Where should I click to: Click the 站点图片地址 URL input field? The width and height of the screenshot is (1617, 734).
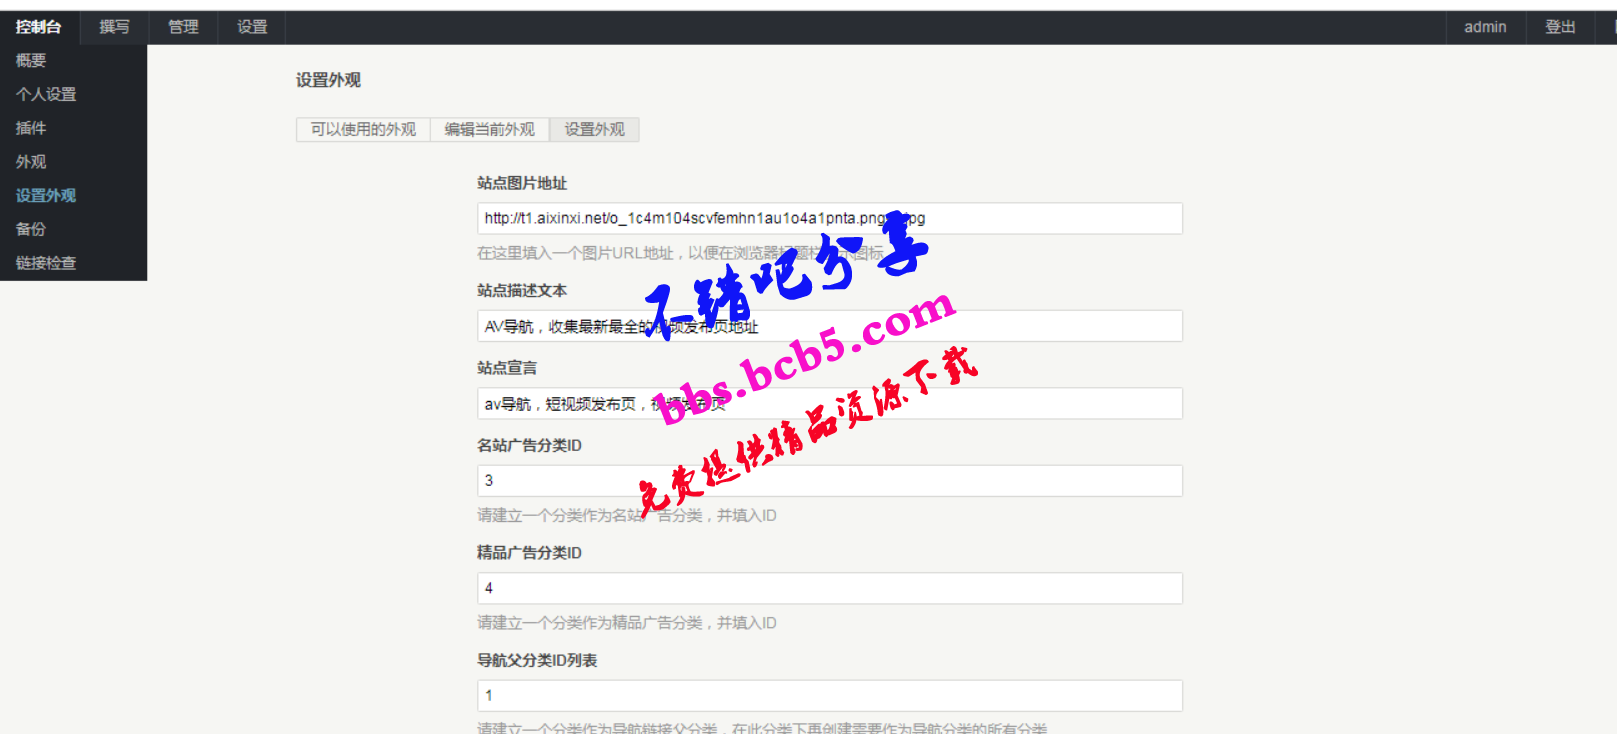tap(830, 218)
